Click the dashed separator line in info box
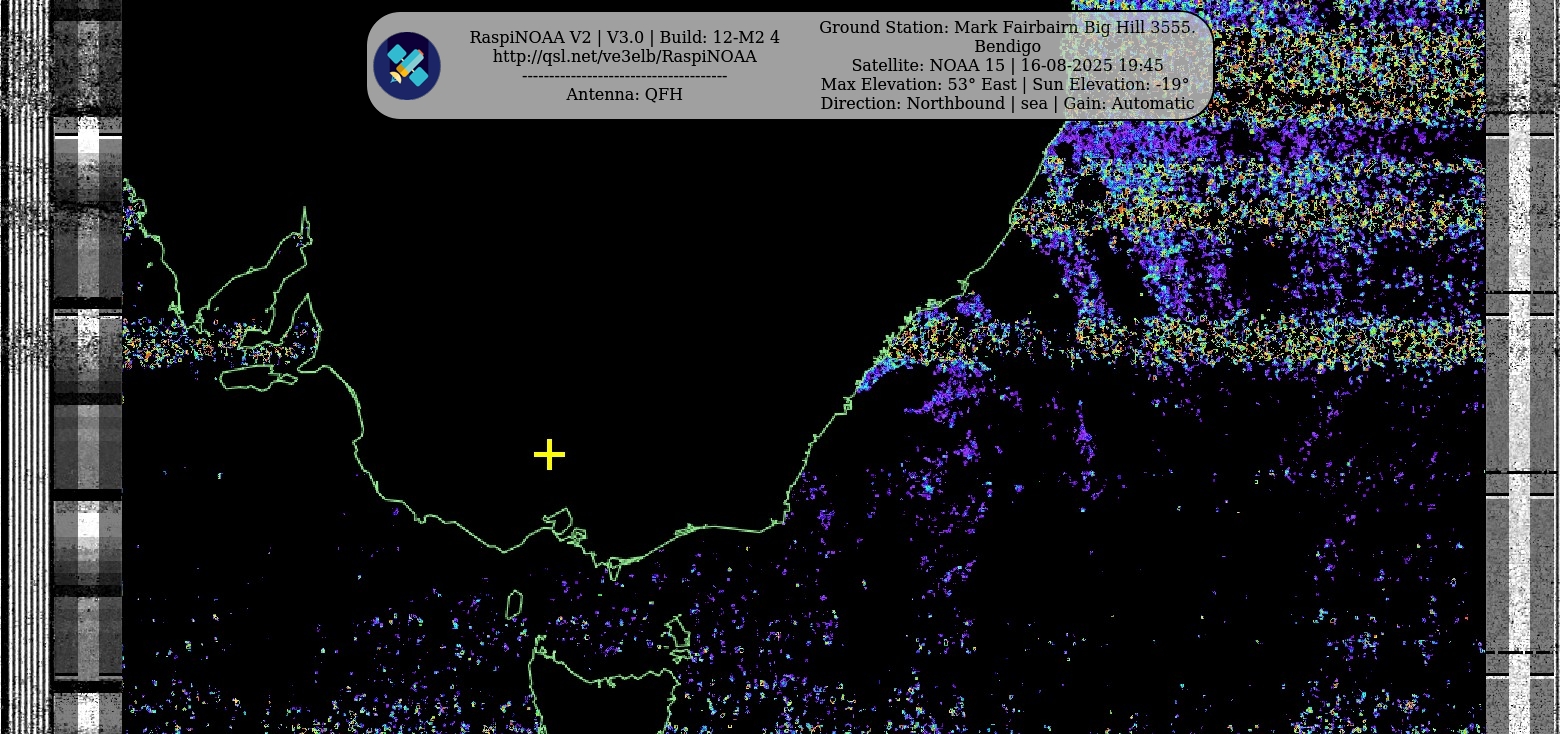This screenshot has height=734, width=1560. coord(624,76)
